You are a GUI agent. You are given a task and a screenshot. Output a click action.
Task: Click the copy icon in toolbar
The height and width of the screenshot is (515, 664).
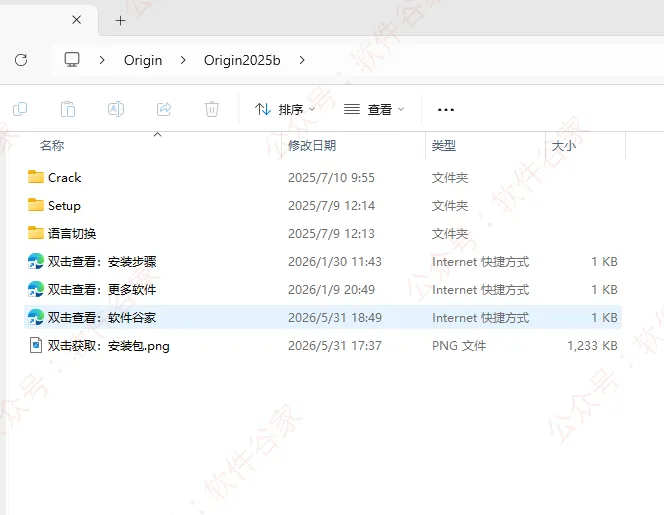pyautogui.click(x=20, y=109)
